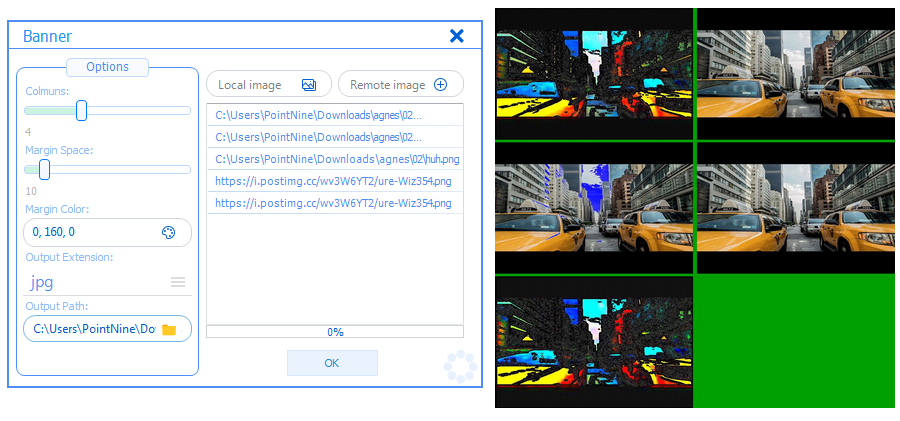Click the Banner title text
The height and width of the screenshot is (421, 900).
click(48, 36)
